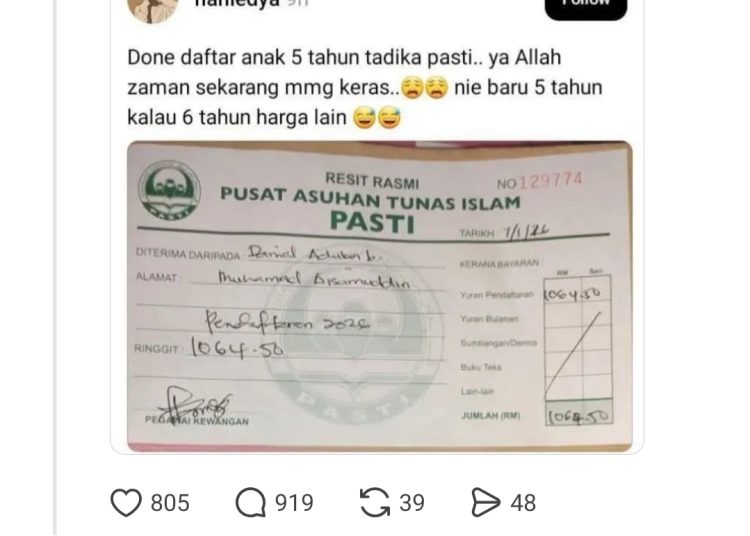
Task: View the 48 shares count
Action: coord(523,503)
